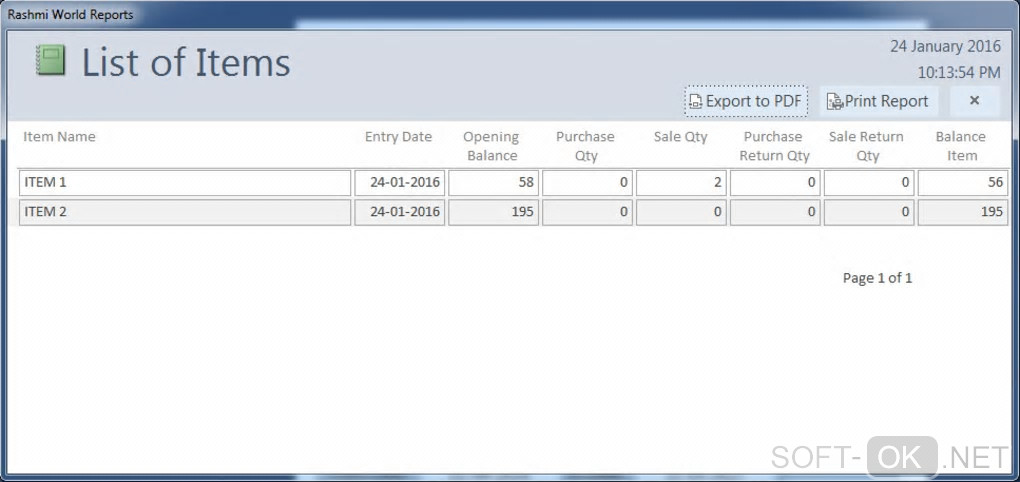Click ITEM 1 purchase return qty field
1020x482 pixels.
click(x=775, y=183)
